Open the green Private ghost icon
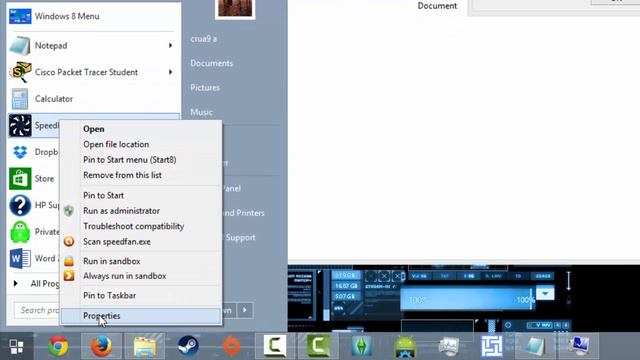Image resolution: width=640 pixels, height=360 pixels. pos(20,231)
